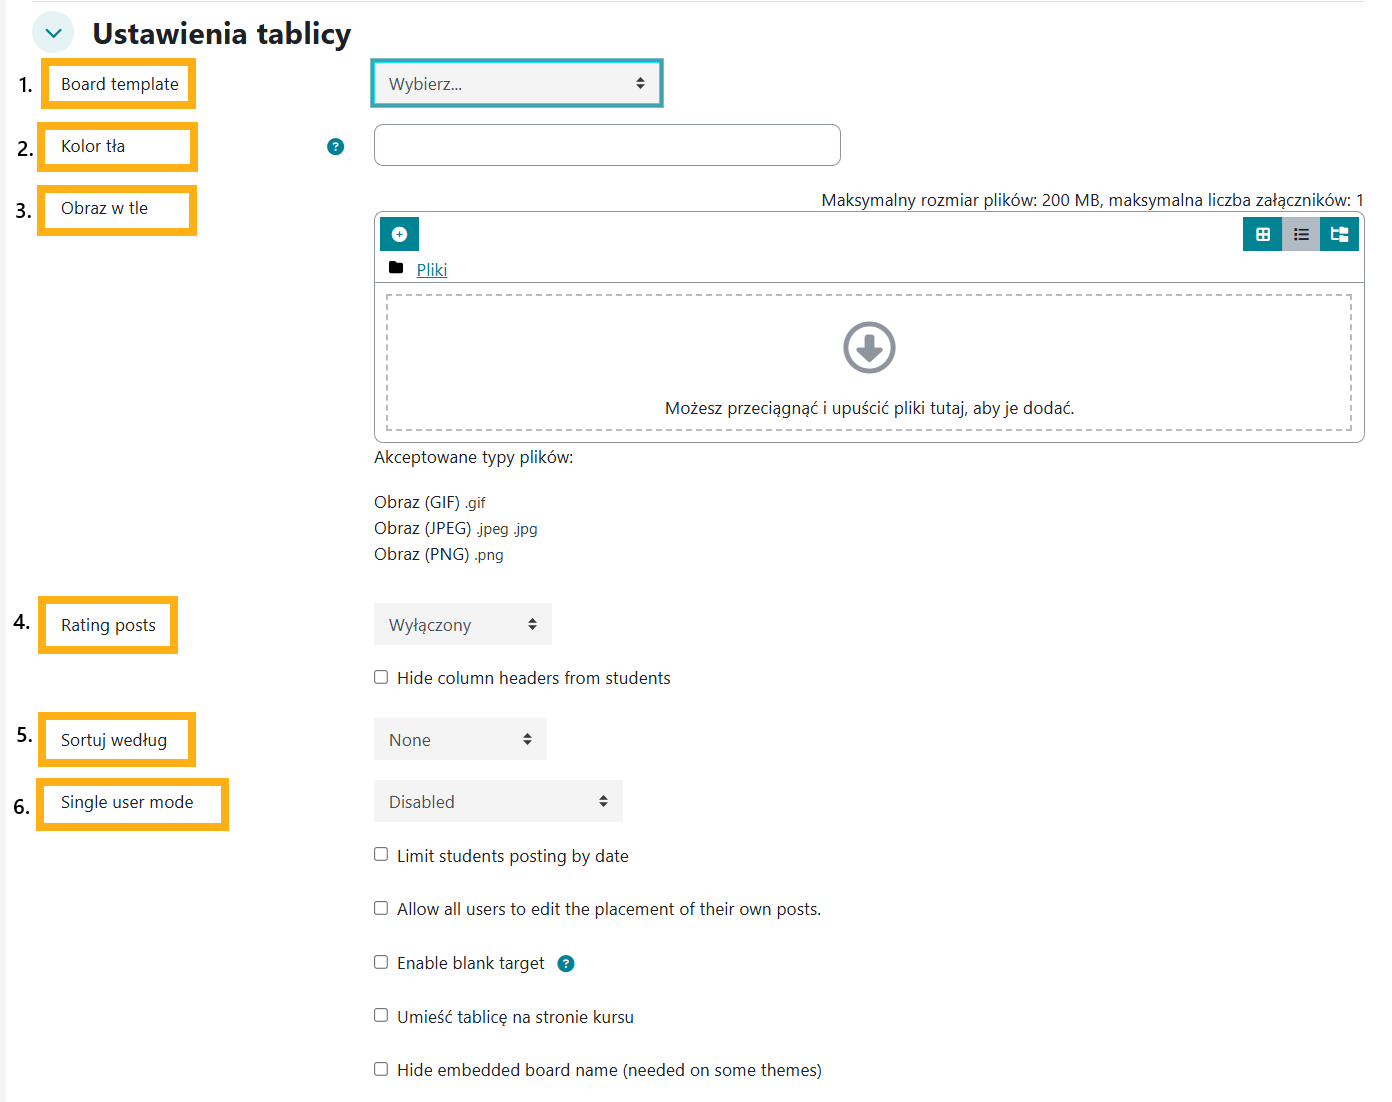Open the Single user mode dropdown
This screenshot has height=1102, width=1392.
pyautogui.click(x=498, y=802)
